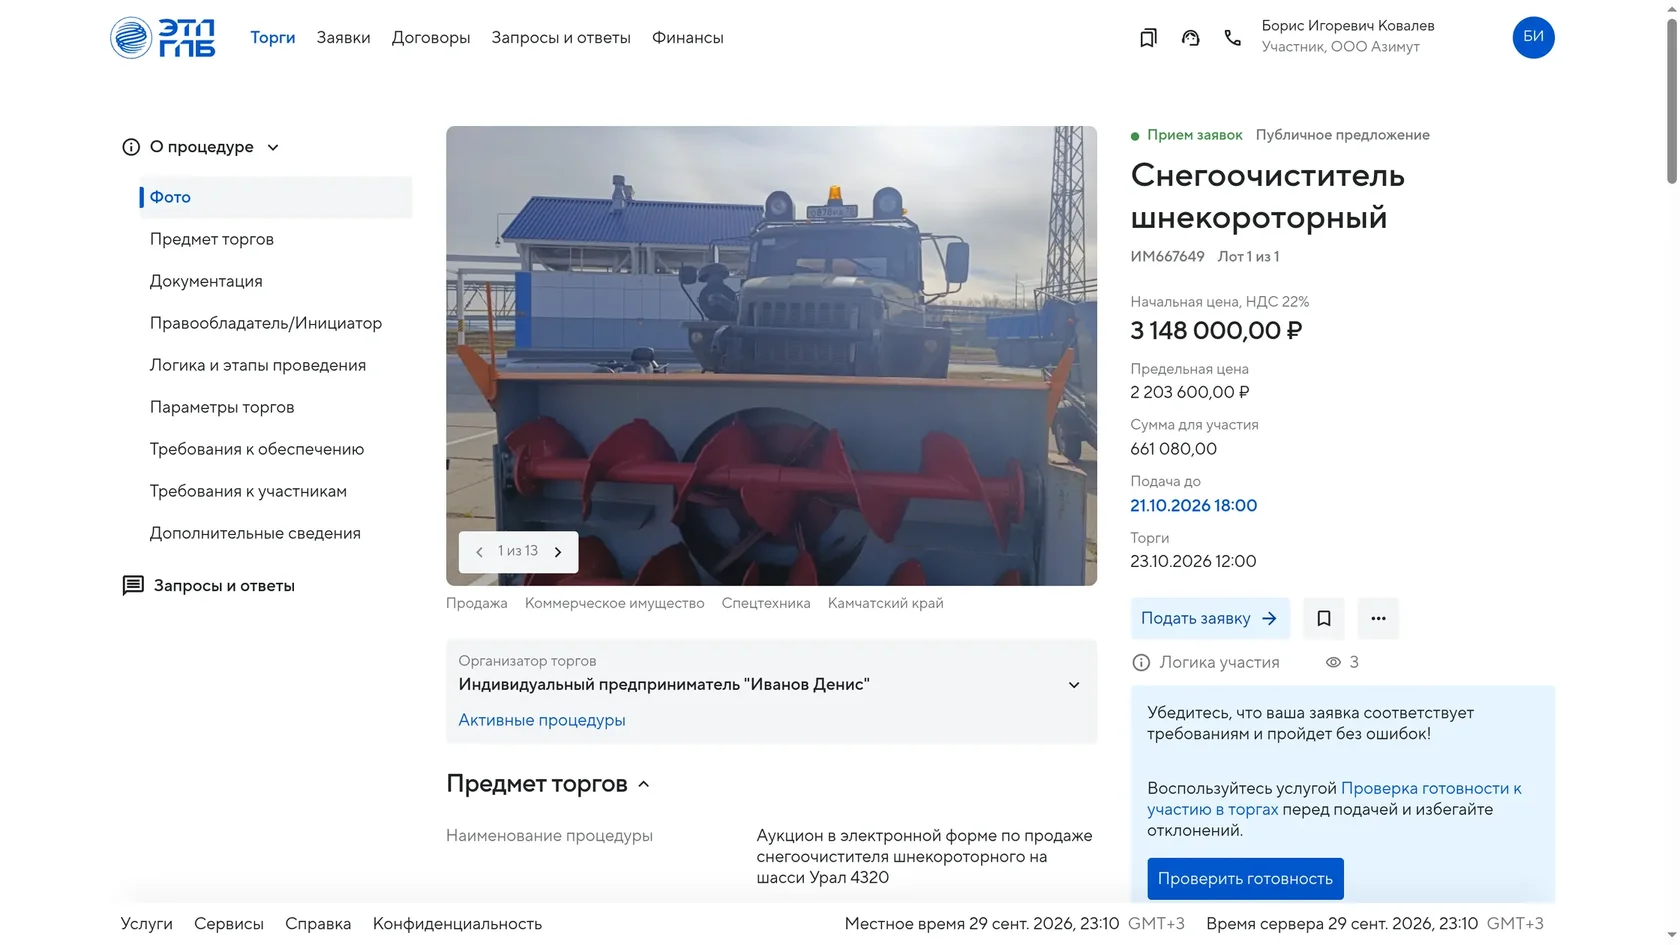The height and width of the screenshot is (945, 1680).
Task: Click the 21.10.2026 18:00 deadline link
Action: coord(1194,506)
